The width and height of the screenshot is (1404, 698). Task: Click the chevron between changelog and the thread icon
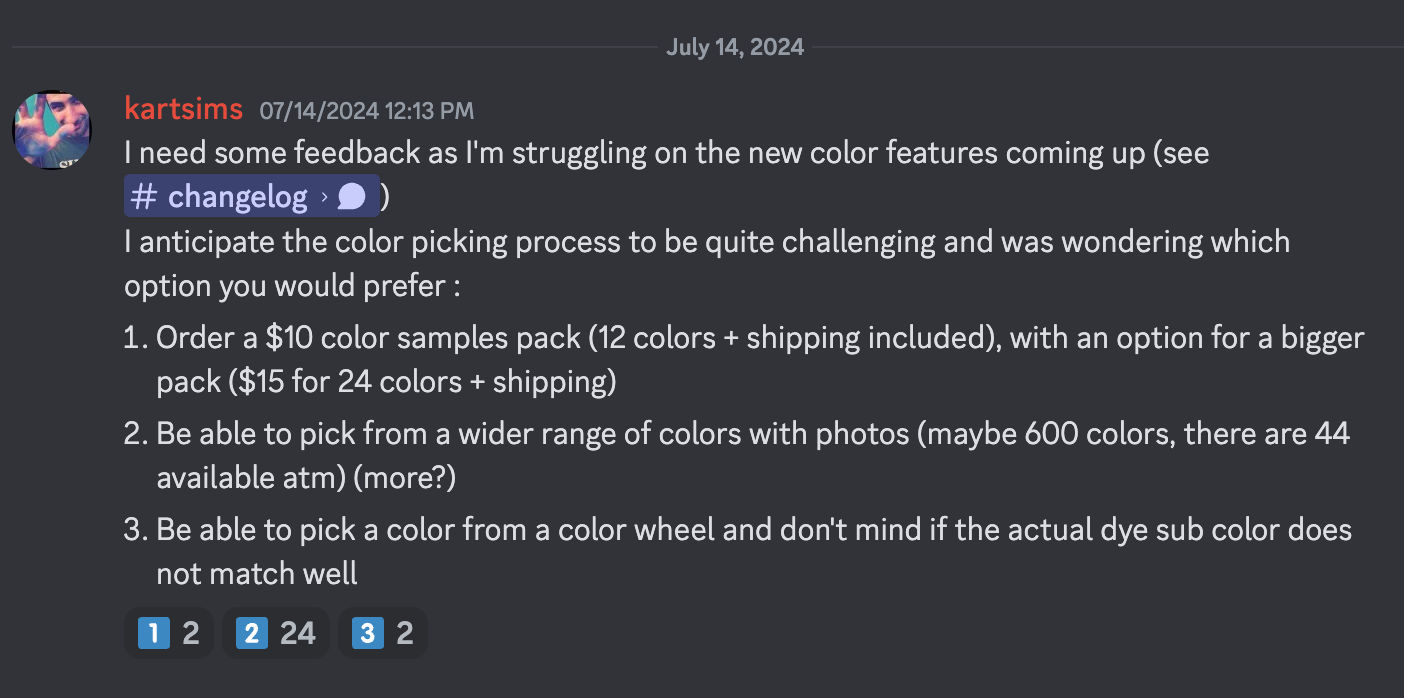click(x=327, y=196)
